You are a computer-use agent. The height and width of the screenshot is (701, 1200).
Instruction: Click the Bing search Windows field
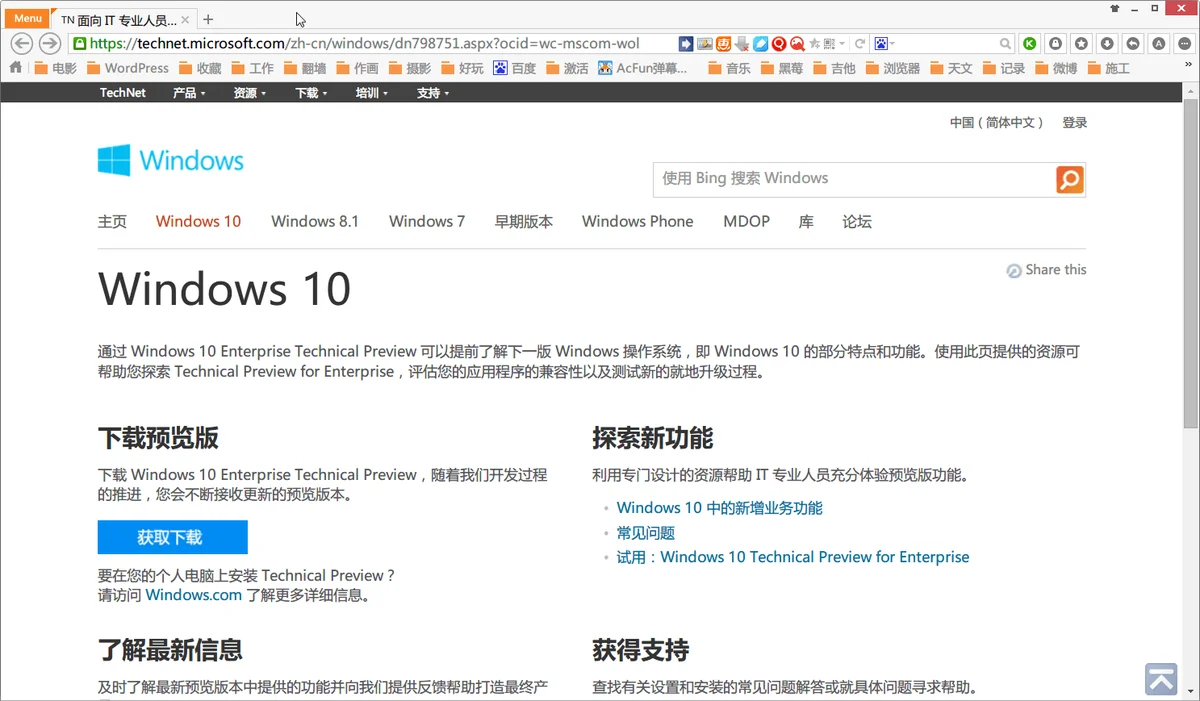[854, 178]
